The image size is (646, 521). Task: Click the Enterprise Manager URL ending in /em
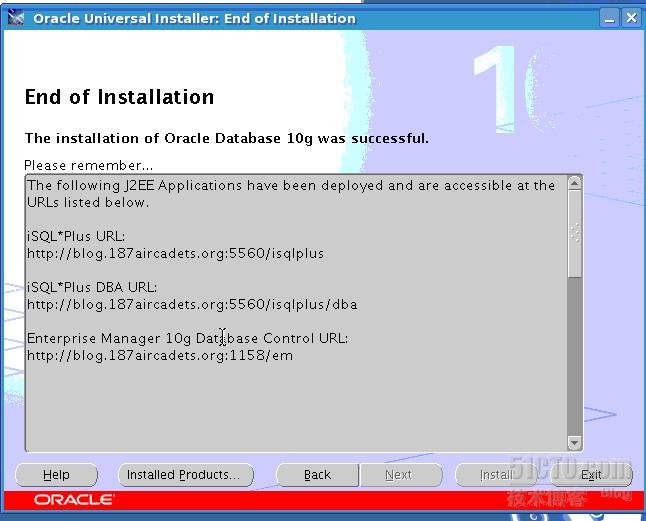click(x=160, y=355)
